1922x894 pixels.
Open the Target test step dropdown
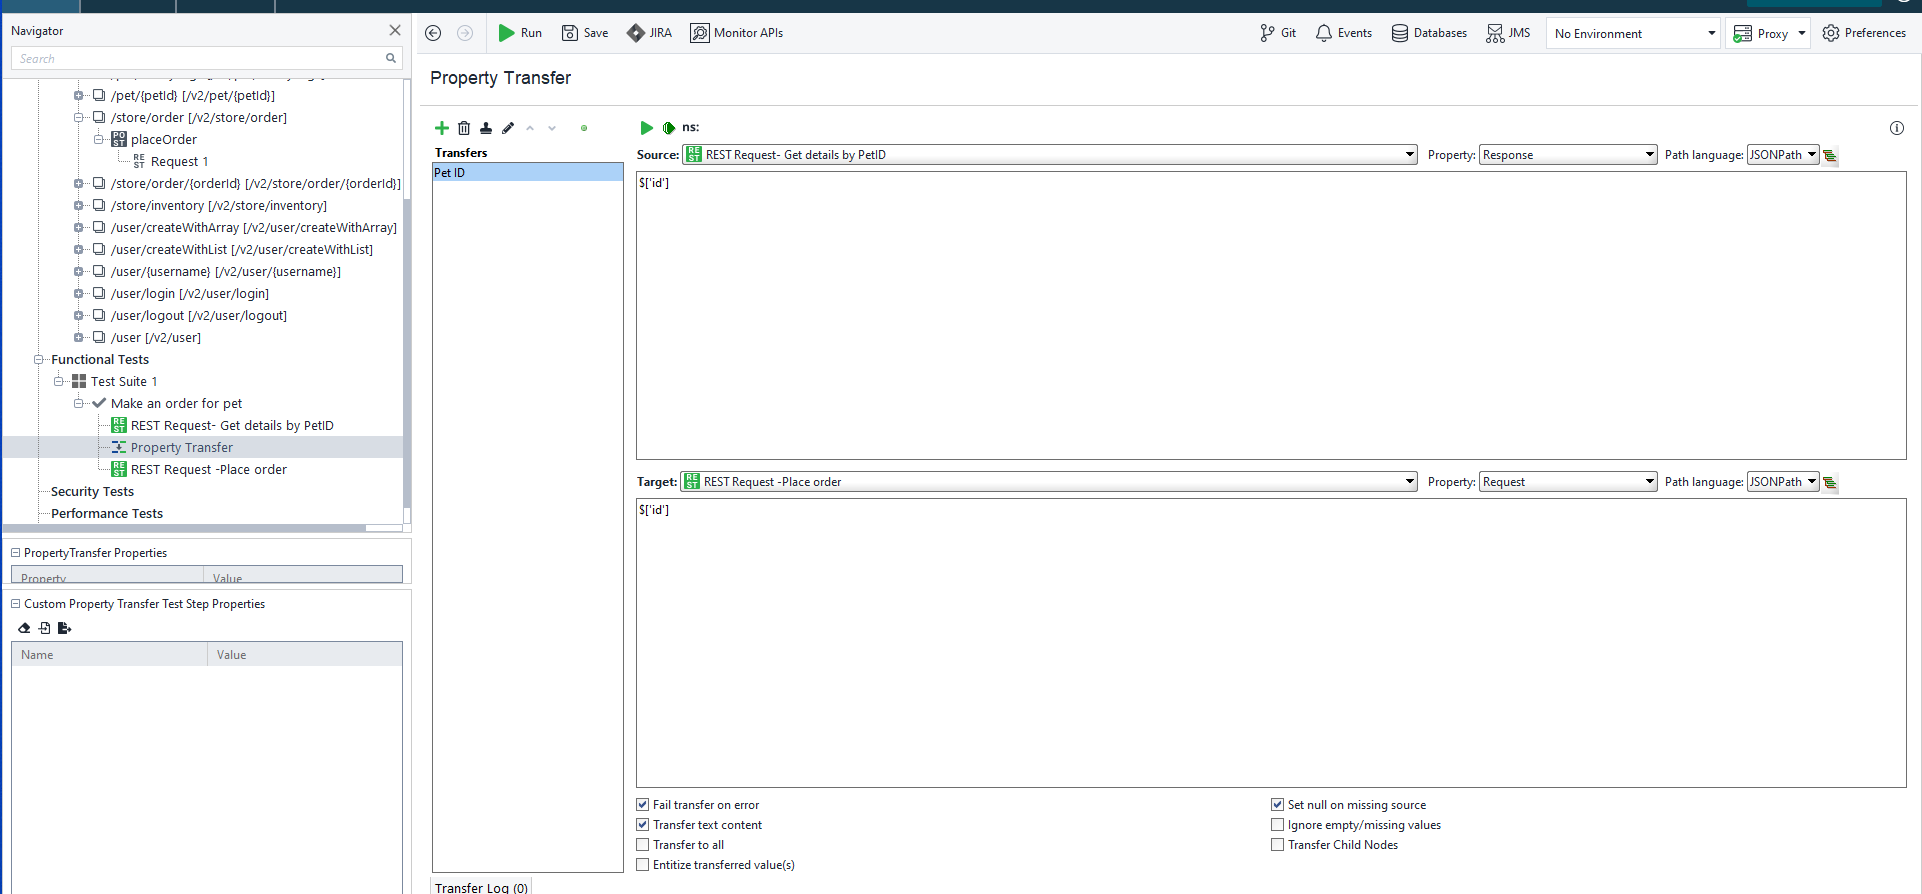pyautogui.click(x=1048, y=482)
